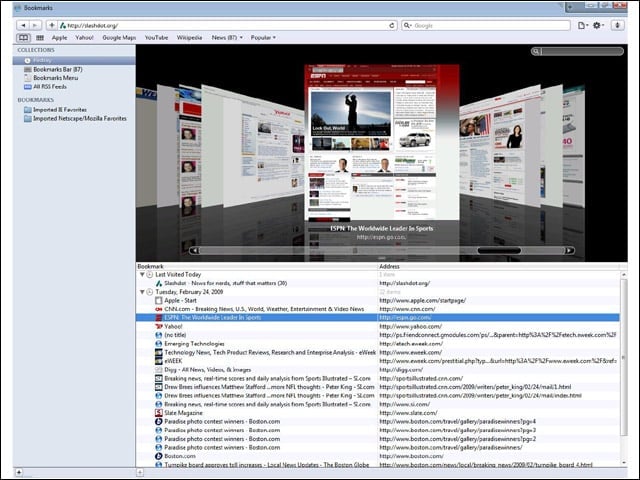This screenshot has height=480, width=640.
Task: Go back with the Back arrow button
Action: [x=23, y=25]
